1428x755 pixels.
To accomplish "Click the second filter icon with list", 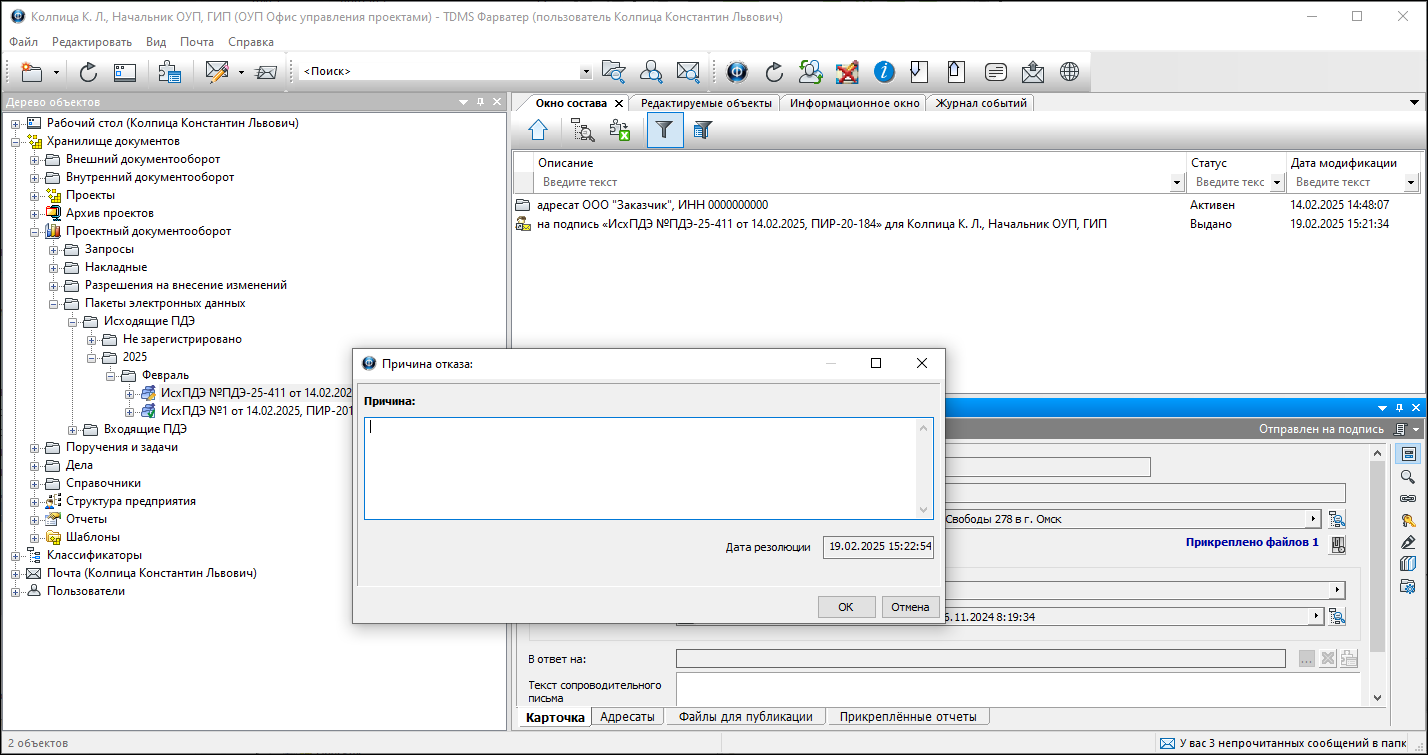I will pos(703,130).
